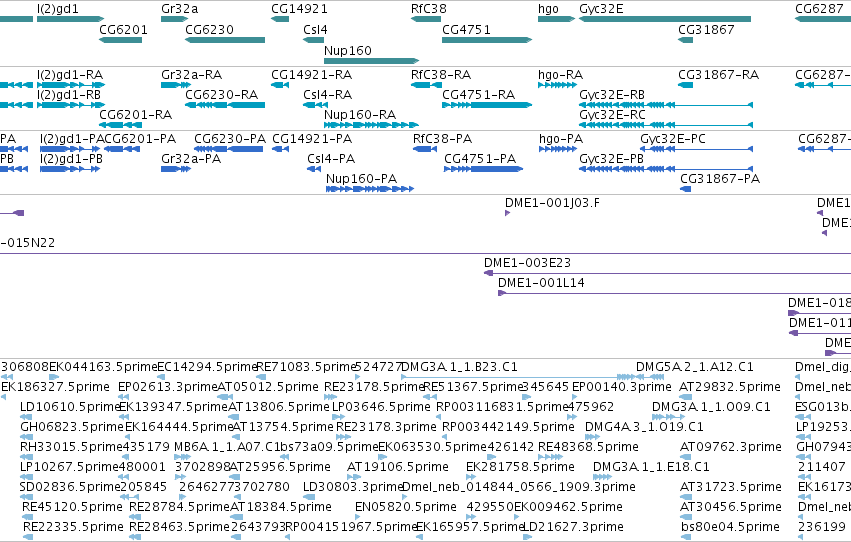Click the CG6201-PA protein label
Viewport: 851px width, 542px height.
pos(139,138)
